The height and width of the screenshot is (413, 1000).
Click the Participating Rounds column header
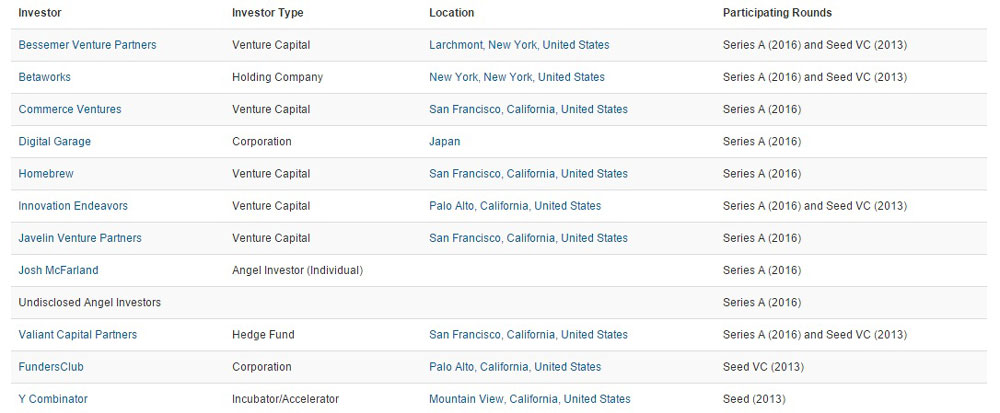(x=777, y=13)
